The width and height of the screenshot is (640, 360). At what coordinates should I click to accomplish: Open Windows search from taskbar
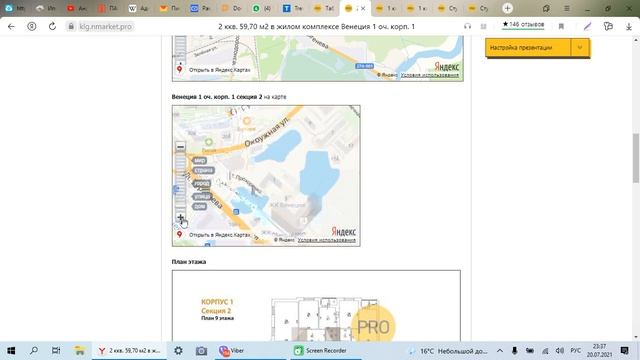click(34, 351)
